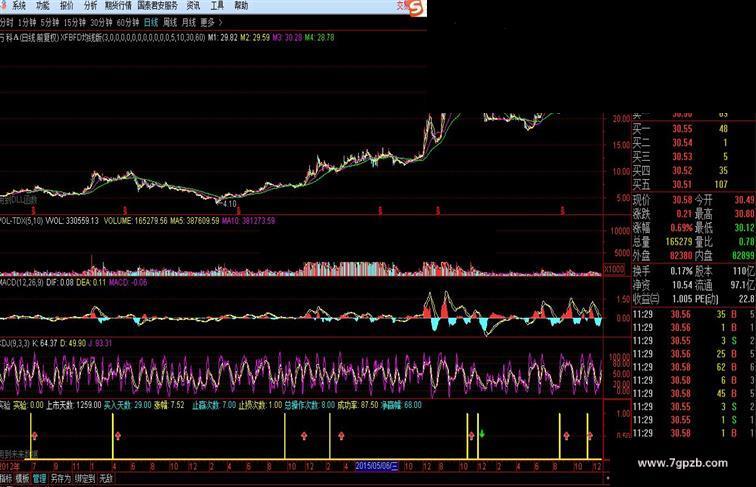Click the 无敌 bottom tab

[x=106, y=478]
